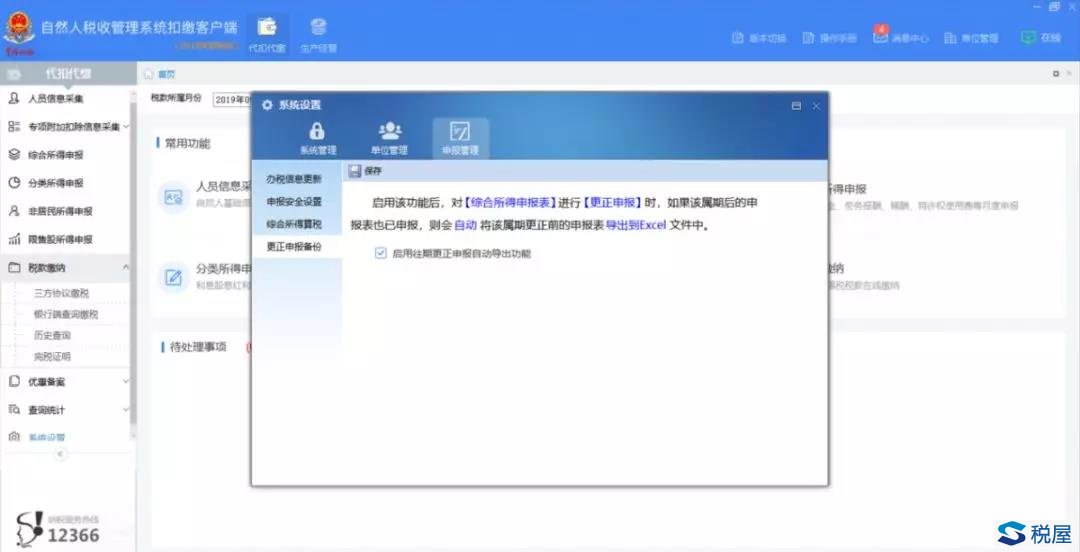Viewport: 1080px width, 552px height.
Task: Open 三方协议缴税 under 税款缴纳
Action: coord(62,294)
